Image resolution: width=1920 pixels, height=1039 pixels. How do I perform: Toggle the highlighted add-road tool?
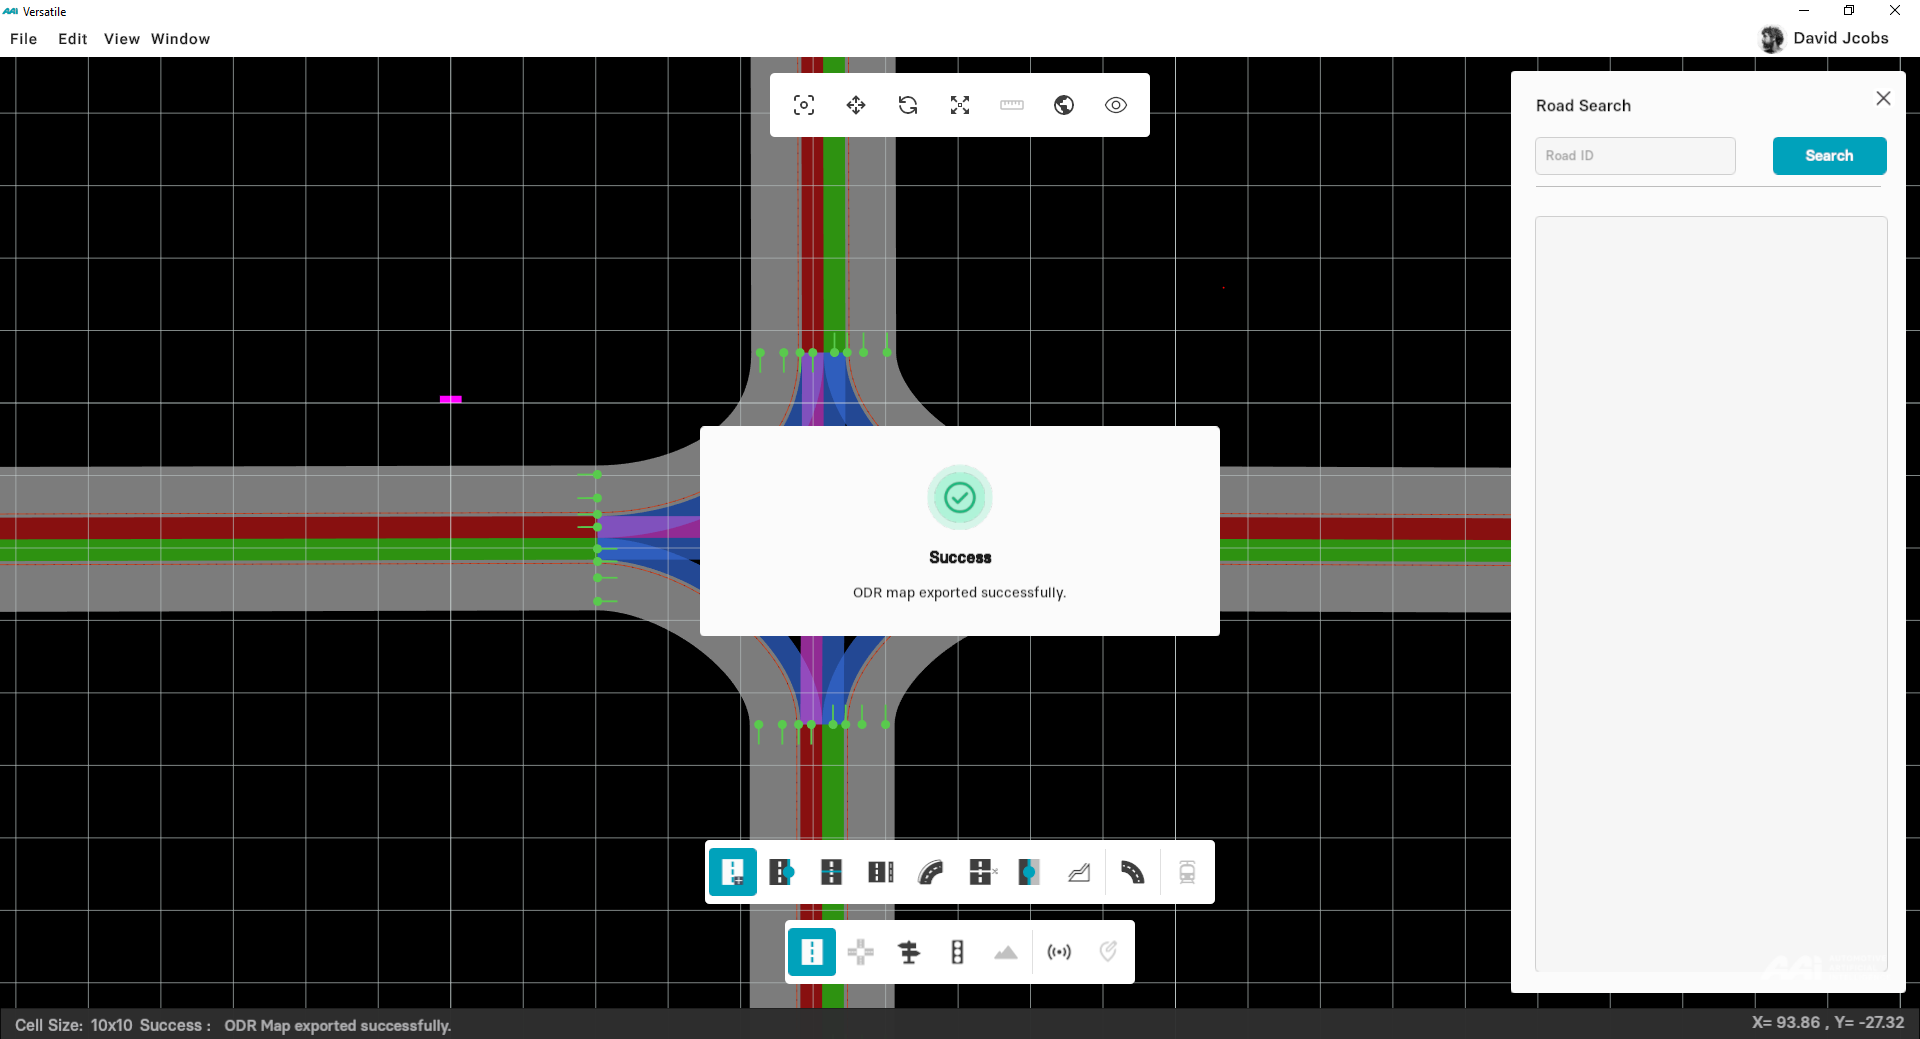tap(733, 872)
